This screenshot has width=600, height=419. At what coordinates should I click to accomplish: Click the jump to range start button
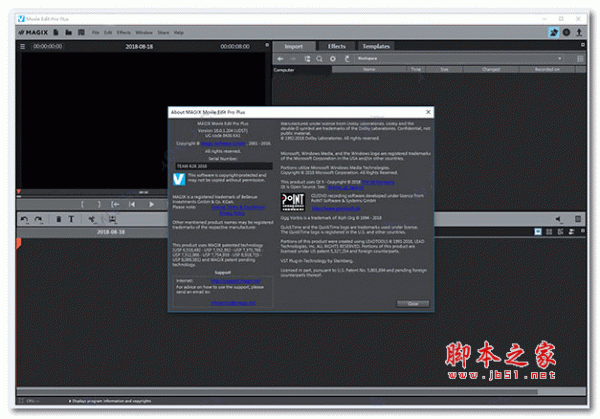coord(115,204)
